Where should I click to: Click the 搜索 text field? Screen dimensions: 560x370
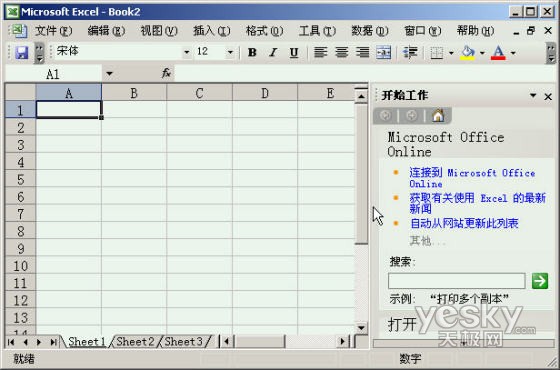coord(456,281)
